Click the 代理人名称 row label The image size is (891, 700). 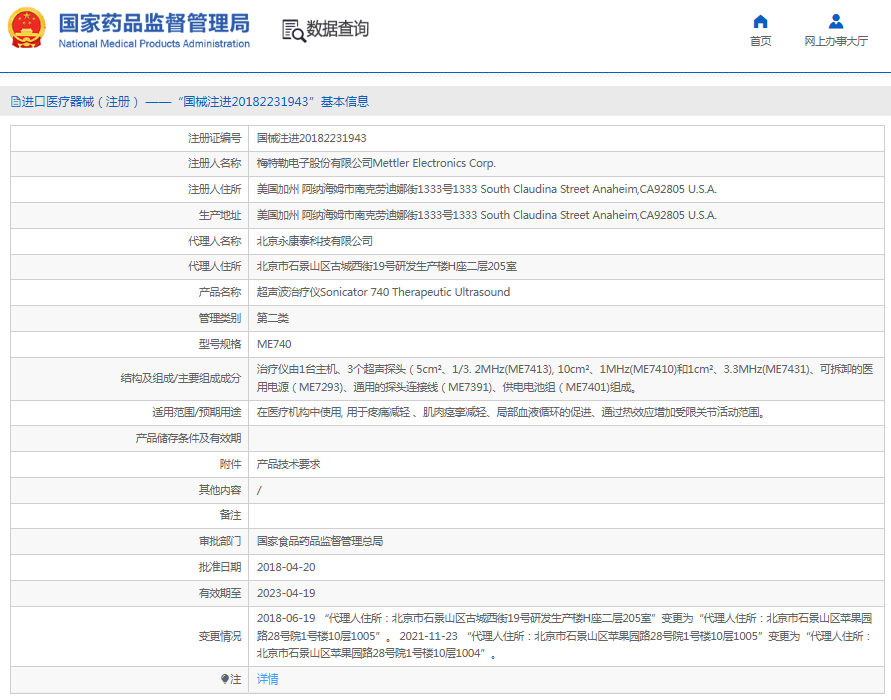coord(215,241)
